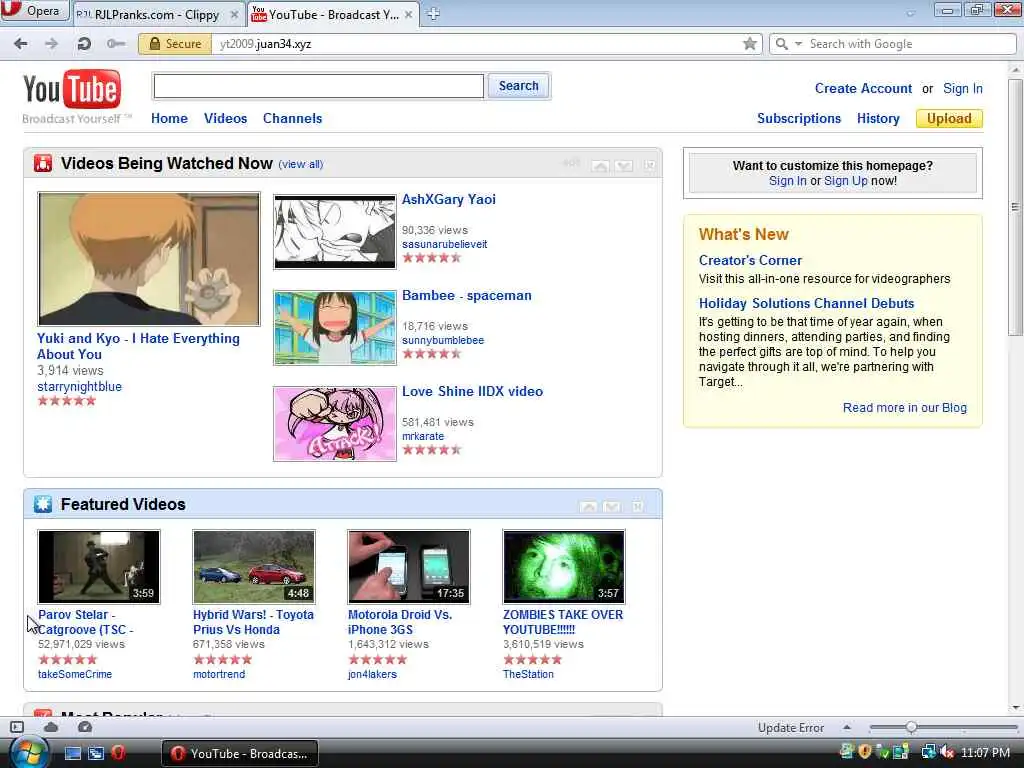1024x768 pixels.
Task: Click the (view all) link
Action: pos(300,164)
